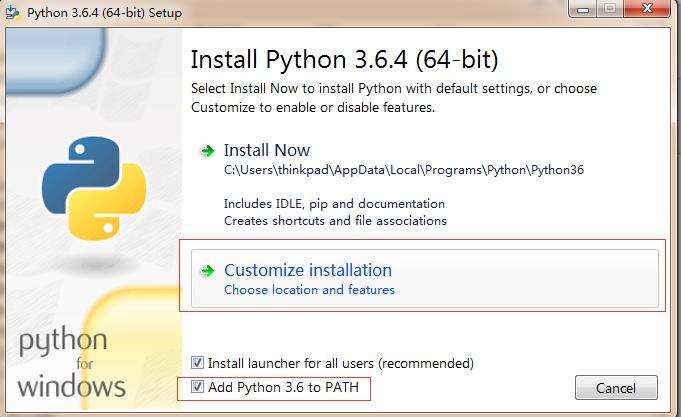Uncheck the Install launcher for all users checkbox
Screen dimensions: 681x417
[x=197, y=363]
